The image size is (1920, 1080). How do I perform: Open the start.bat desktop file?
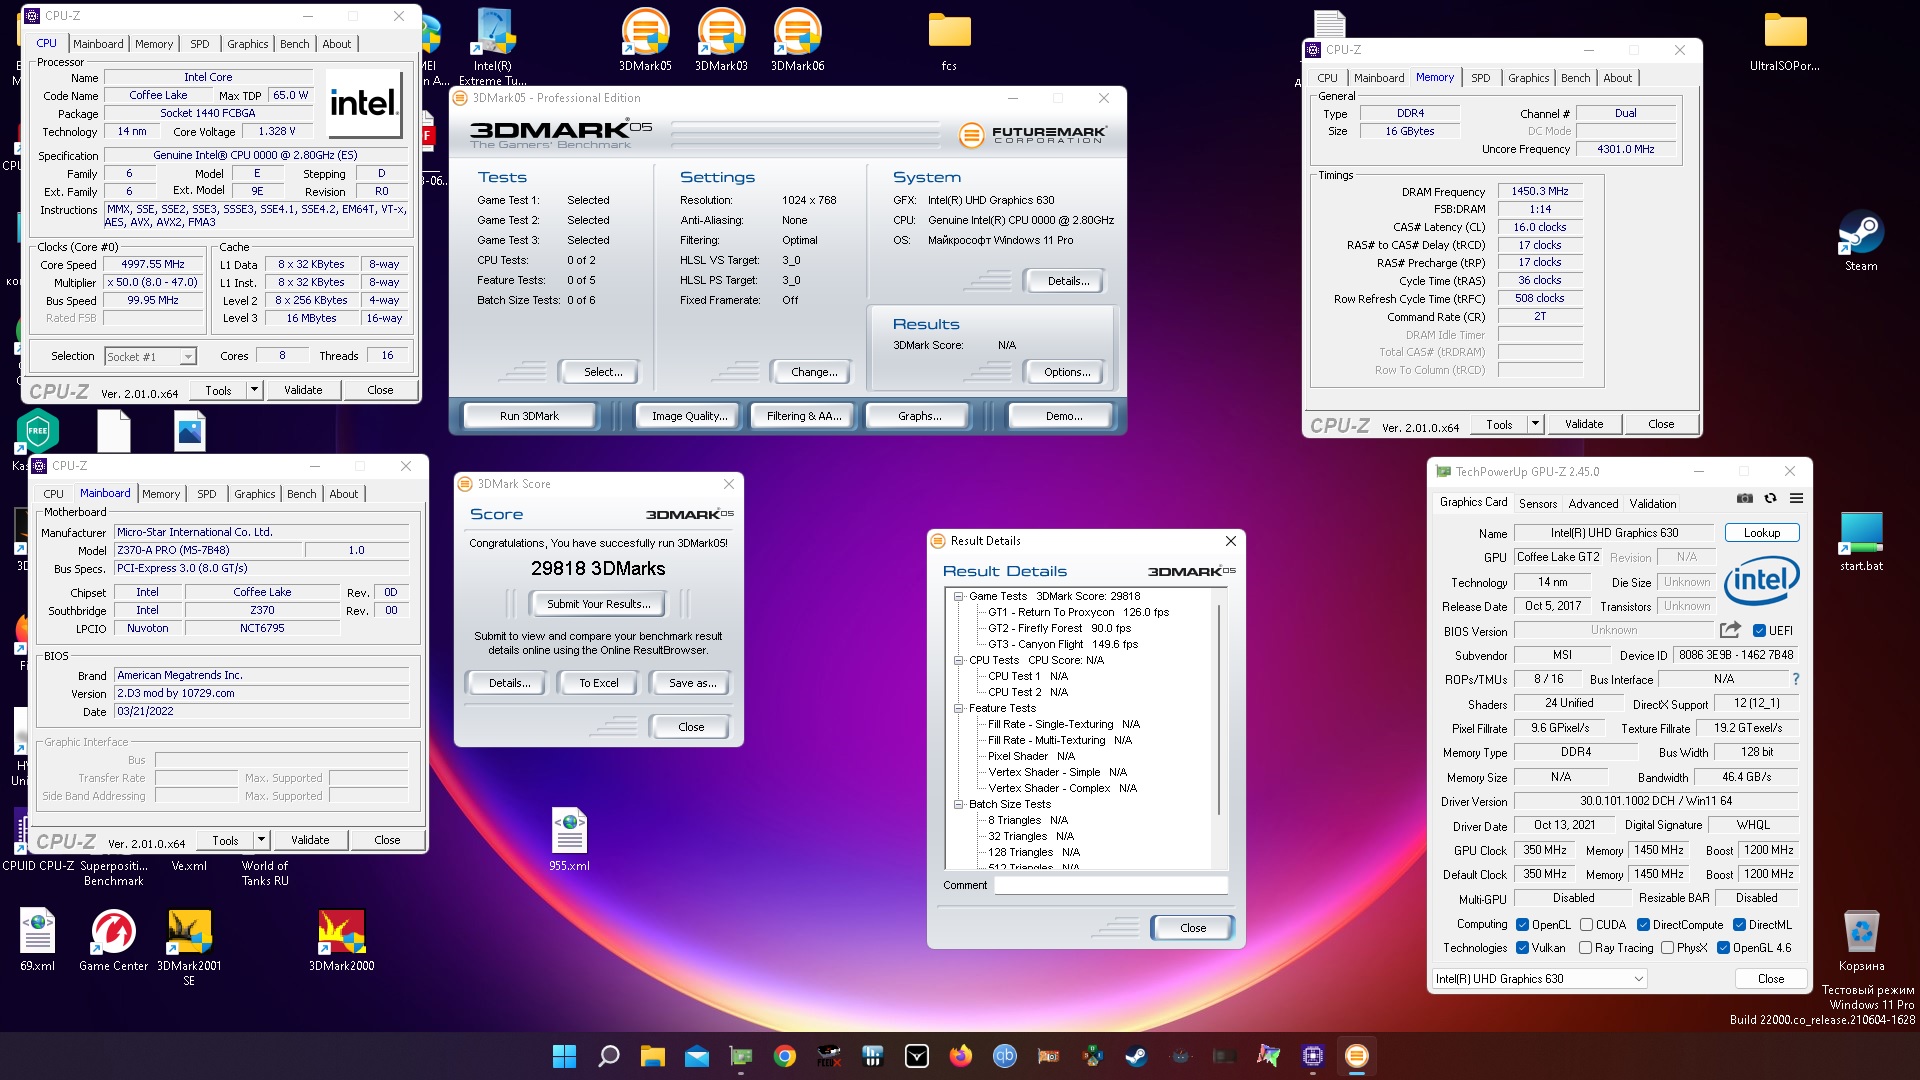tap(1861, 541)
